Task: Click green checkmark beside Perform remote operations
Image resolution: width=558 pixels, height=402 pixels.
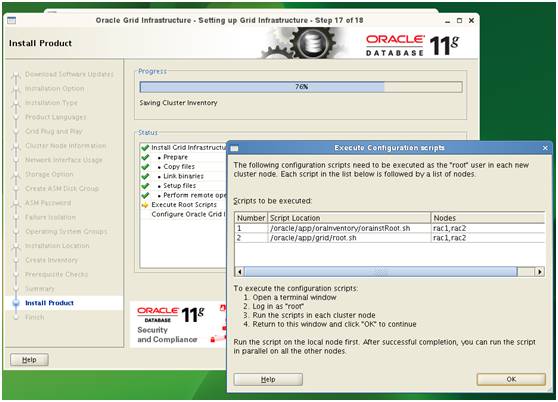Action: click(145, 195)
